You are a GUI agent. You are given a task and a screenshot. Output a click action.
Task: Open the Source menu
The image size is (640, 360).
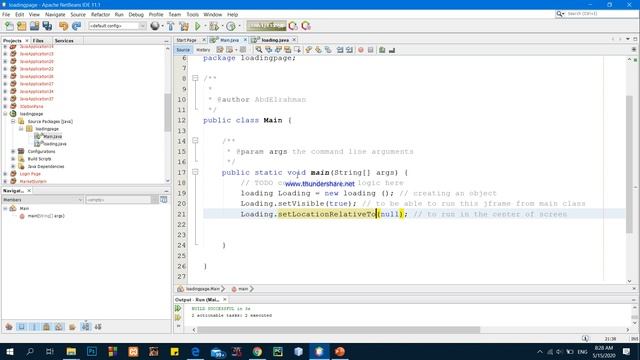[78, 14]
